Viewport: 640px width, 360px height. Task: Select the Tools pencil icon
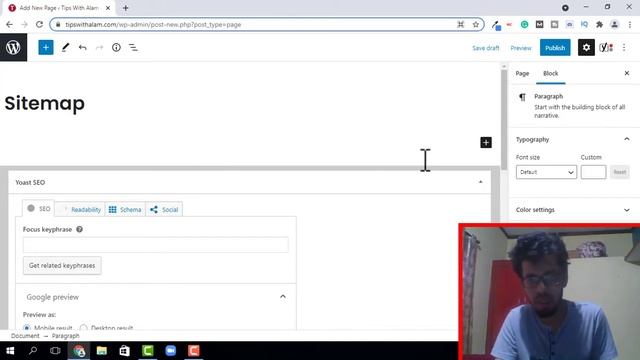tap(65, 48)
